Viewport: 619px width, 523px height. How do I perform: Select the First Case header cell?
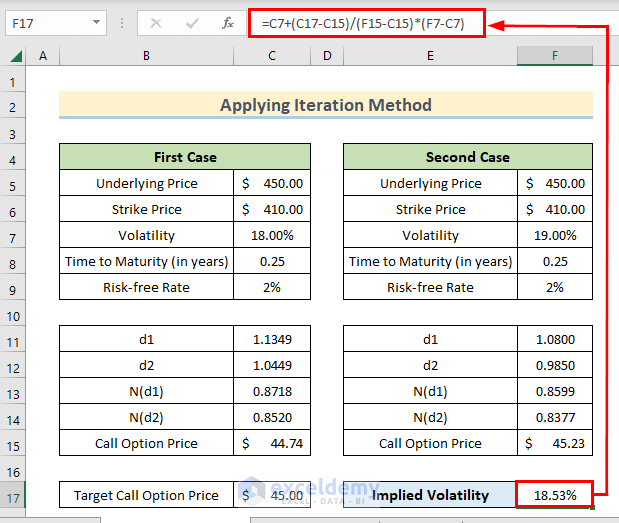click(x=185, y=157)
